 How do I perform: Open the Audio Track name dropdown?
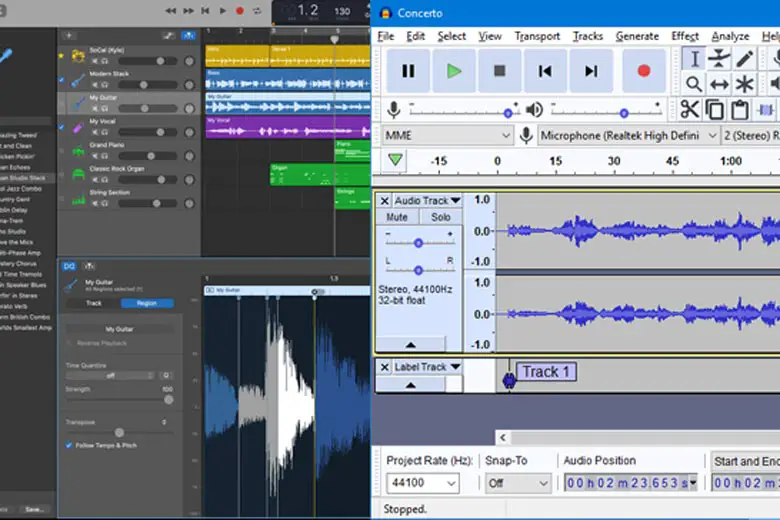427,201
